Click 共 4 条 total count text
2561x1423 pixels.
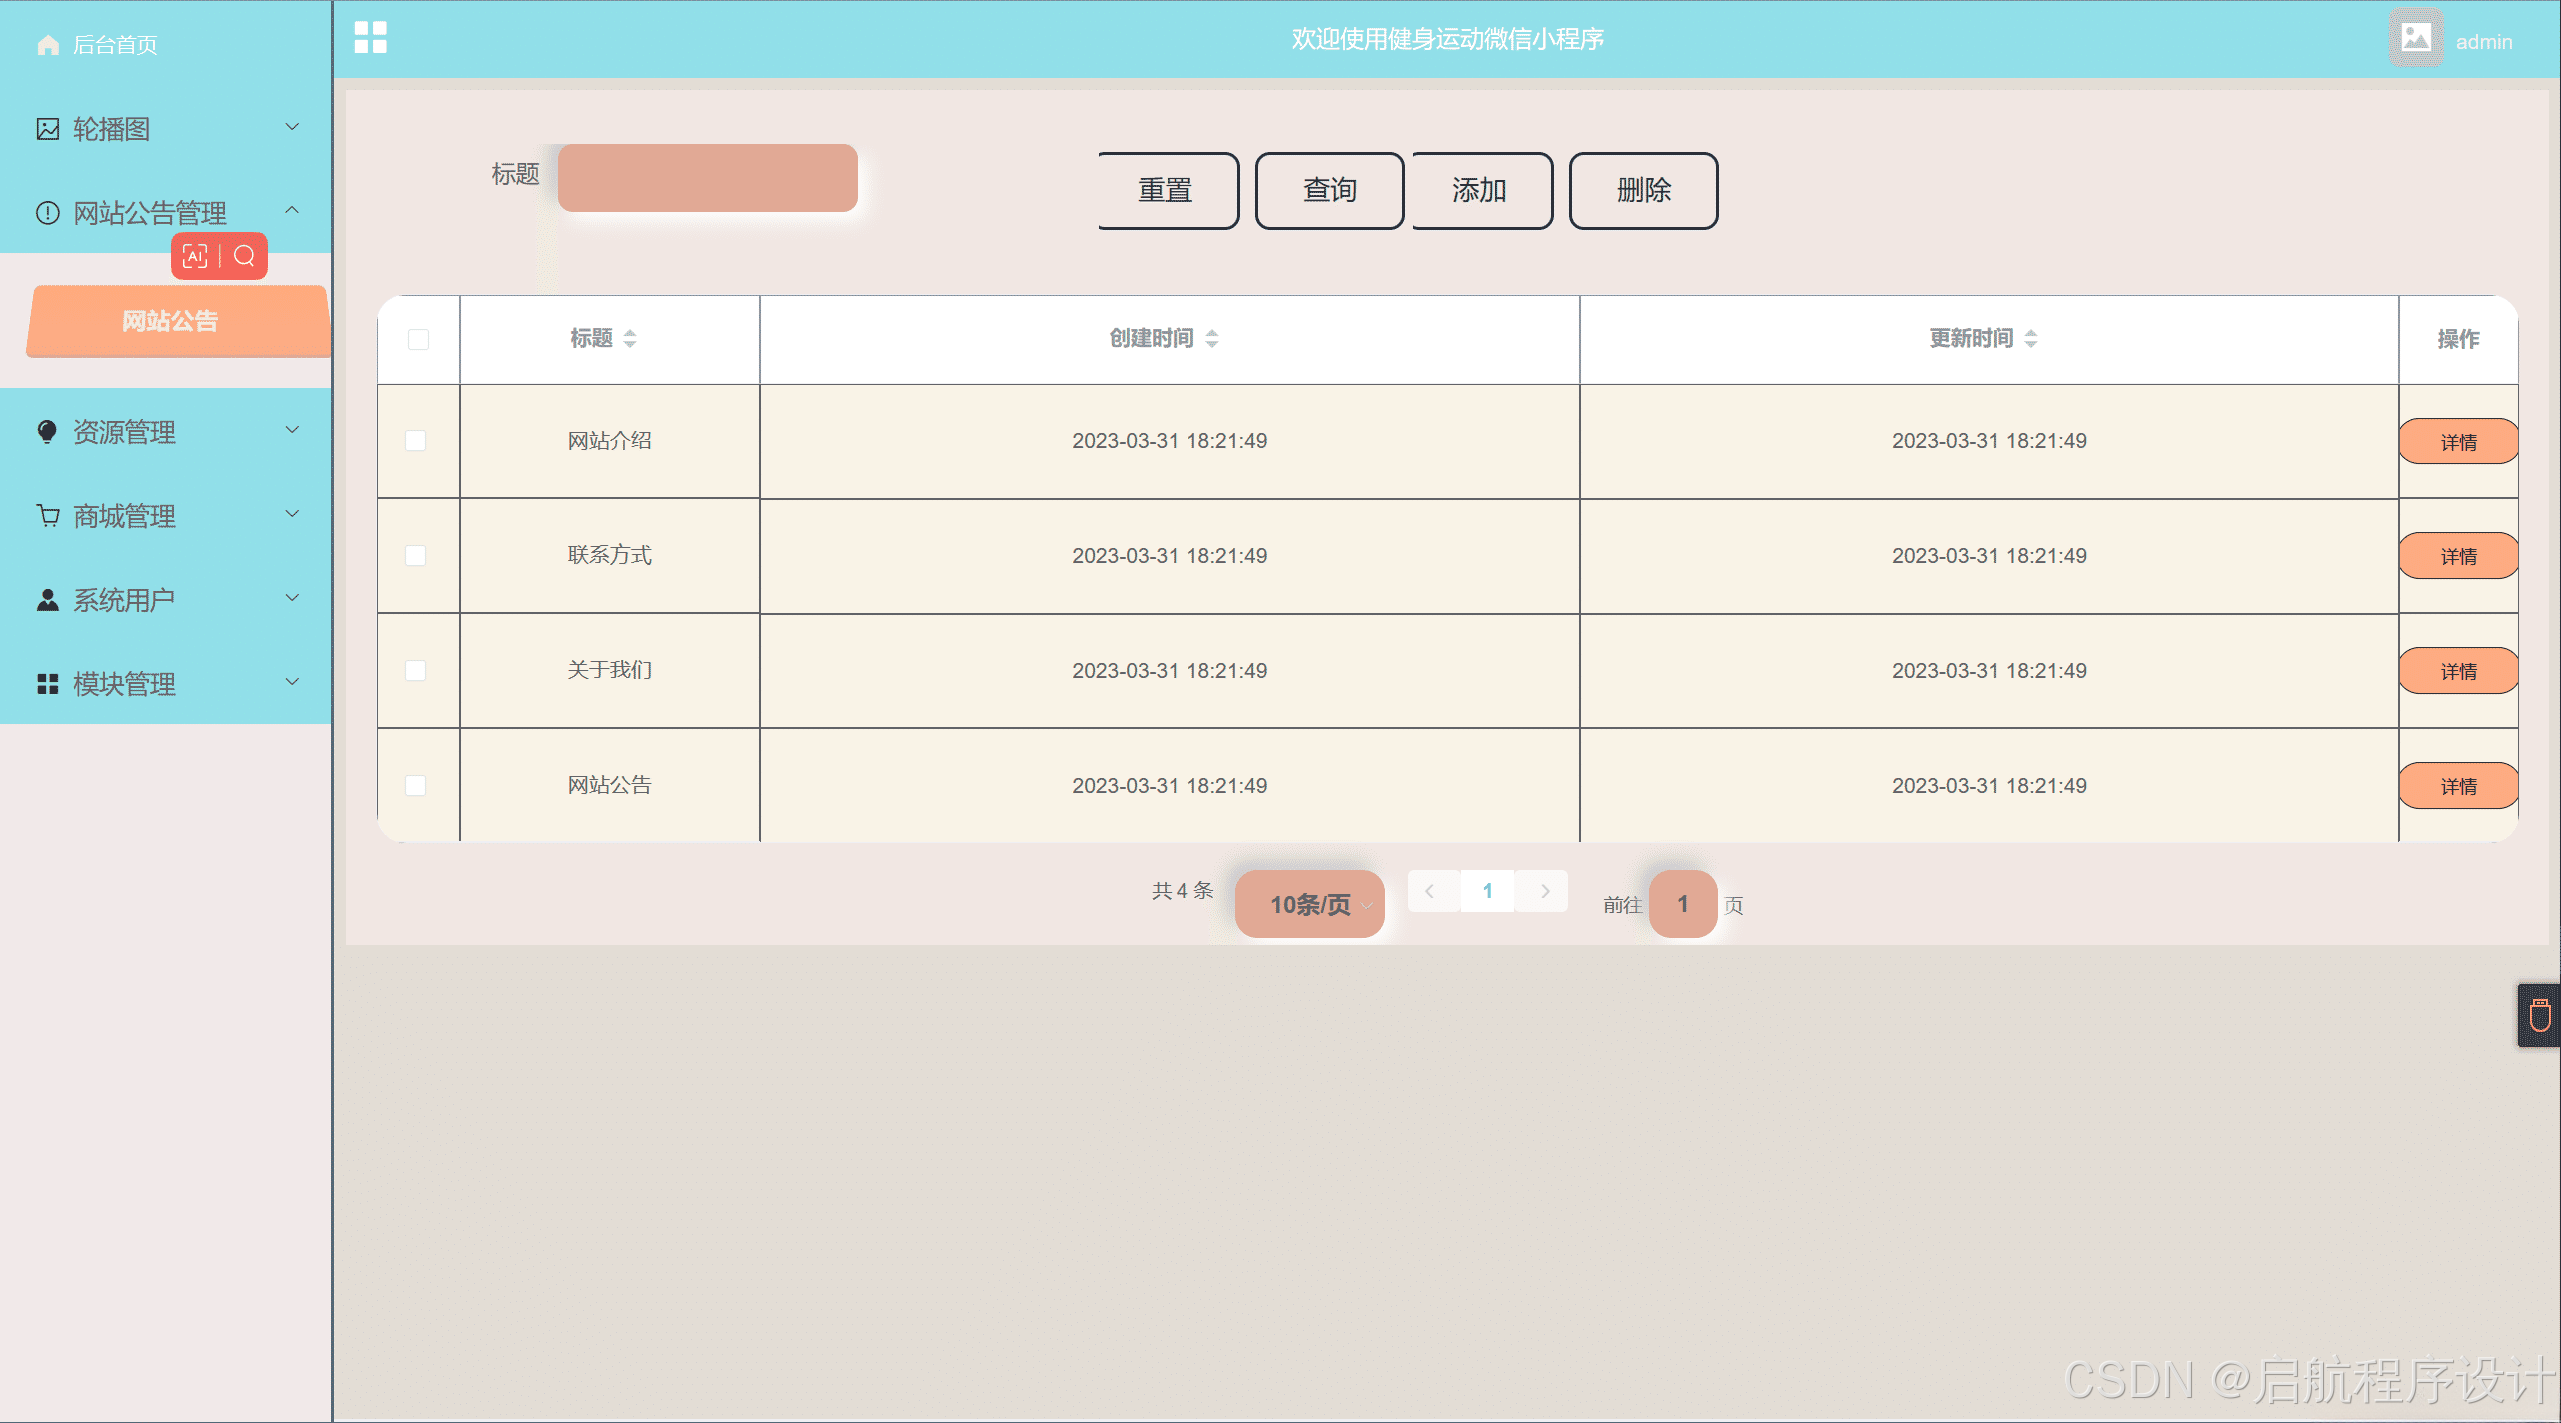point(1182,890)
